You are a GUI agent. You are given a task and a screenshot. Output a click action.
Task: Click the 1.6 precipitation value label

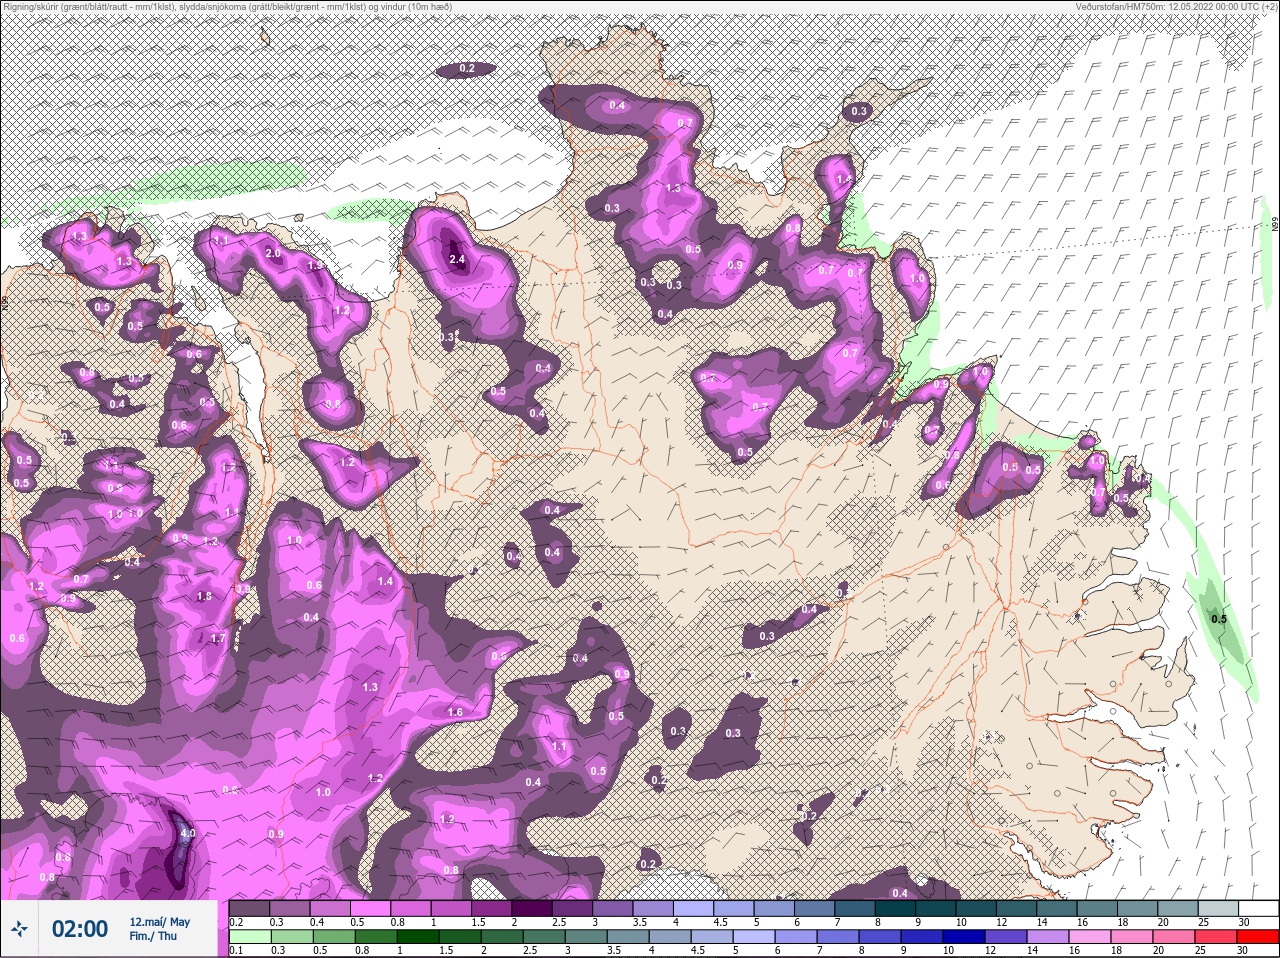point(455,712)
